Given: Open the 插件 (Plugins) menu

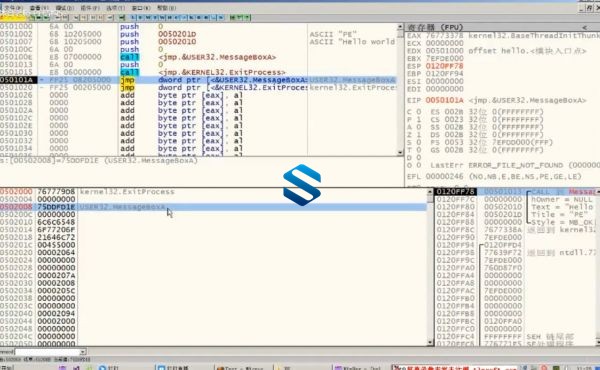Looking at the screenshot, I should tap(90, 8).
